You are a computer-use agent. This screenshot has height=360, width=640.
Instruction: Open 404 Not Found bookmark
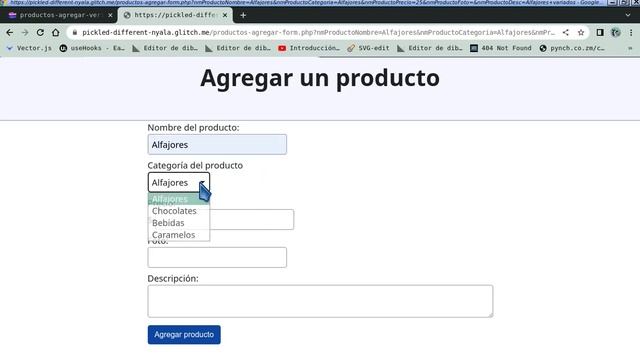pos(501,48)
